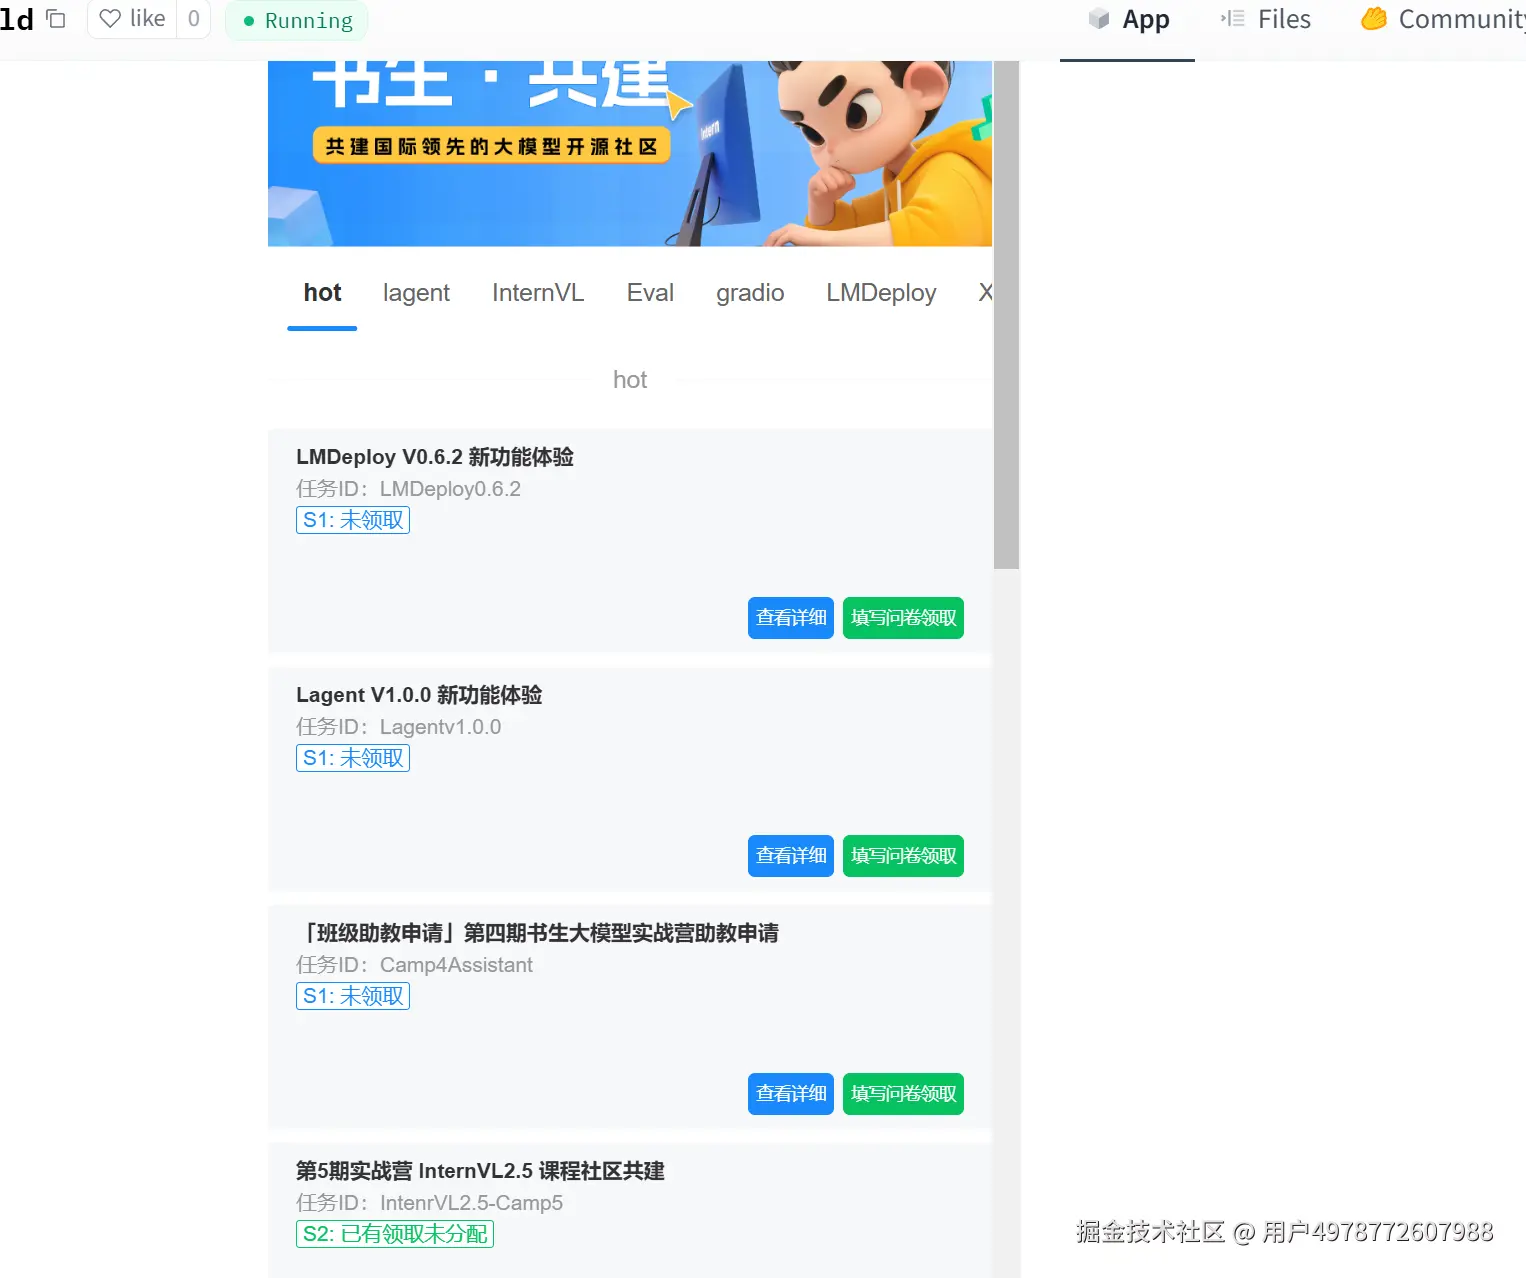Select the Eval tab
Viewport: 1526px width, 1278px height.
coord(650,293)
